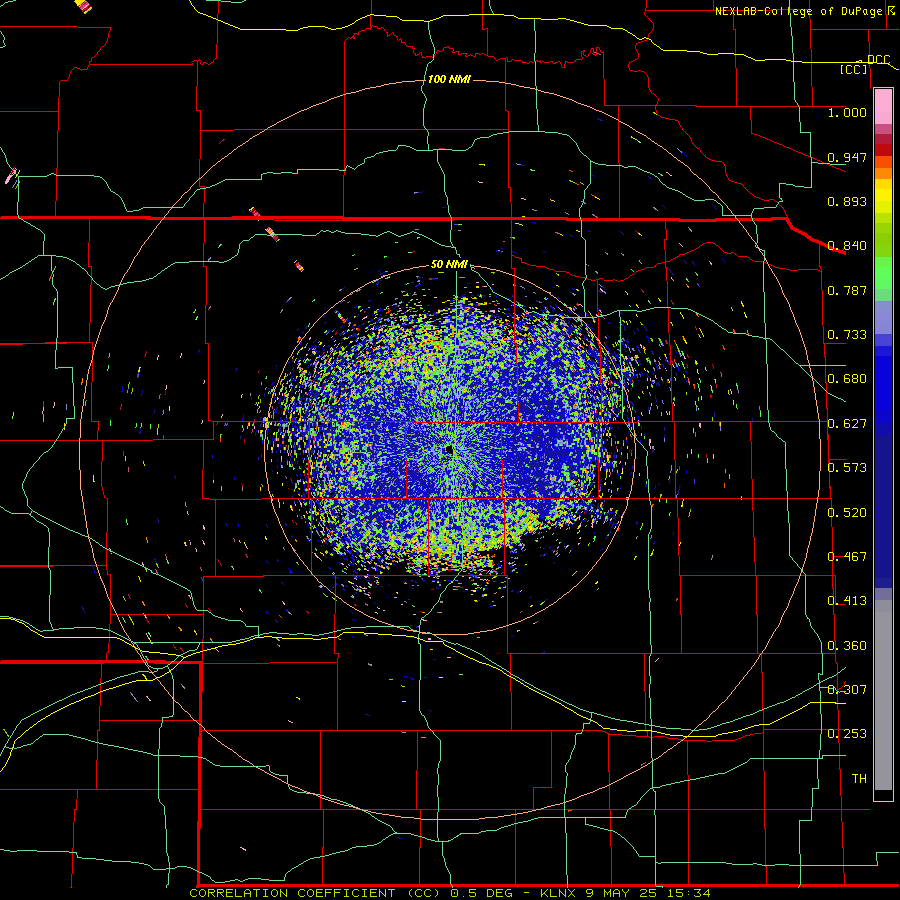Click the TH label on the color scale

point(859,779)
